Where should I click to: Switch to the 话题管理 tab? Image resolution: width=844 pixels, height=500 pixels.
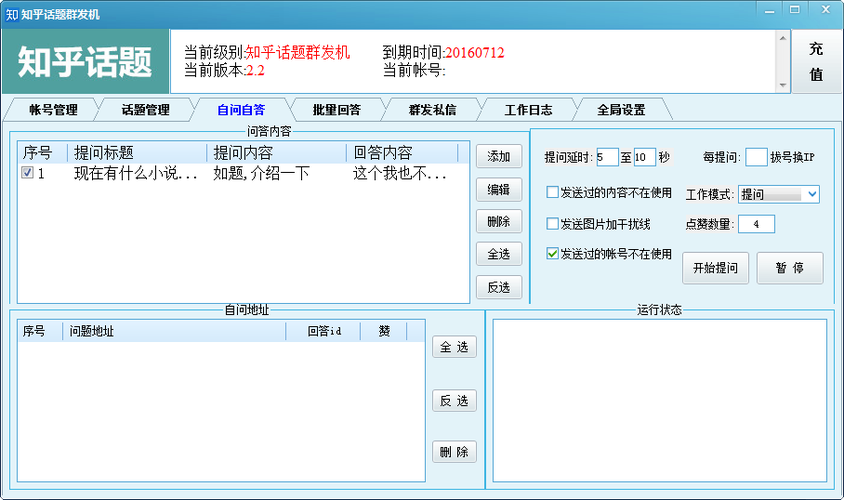(x=145, y=110)
